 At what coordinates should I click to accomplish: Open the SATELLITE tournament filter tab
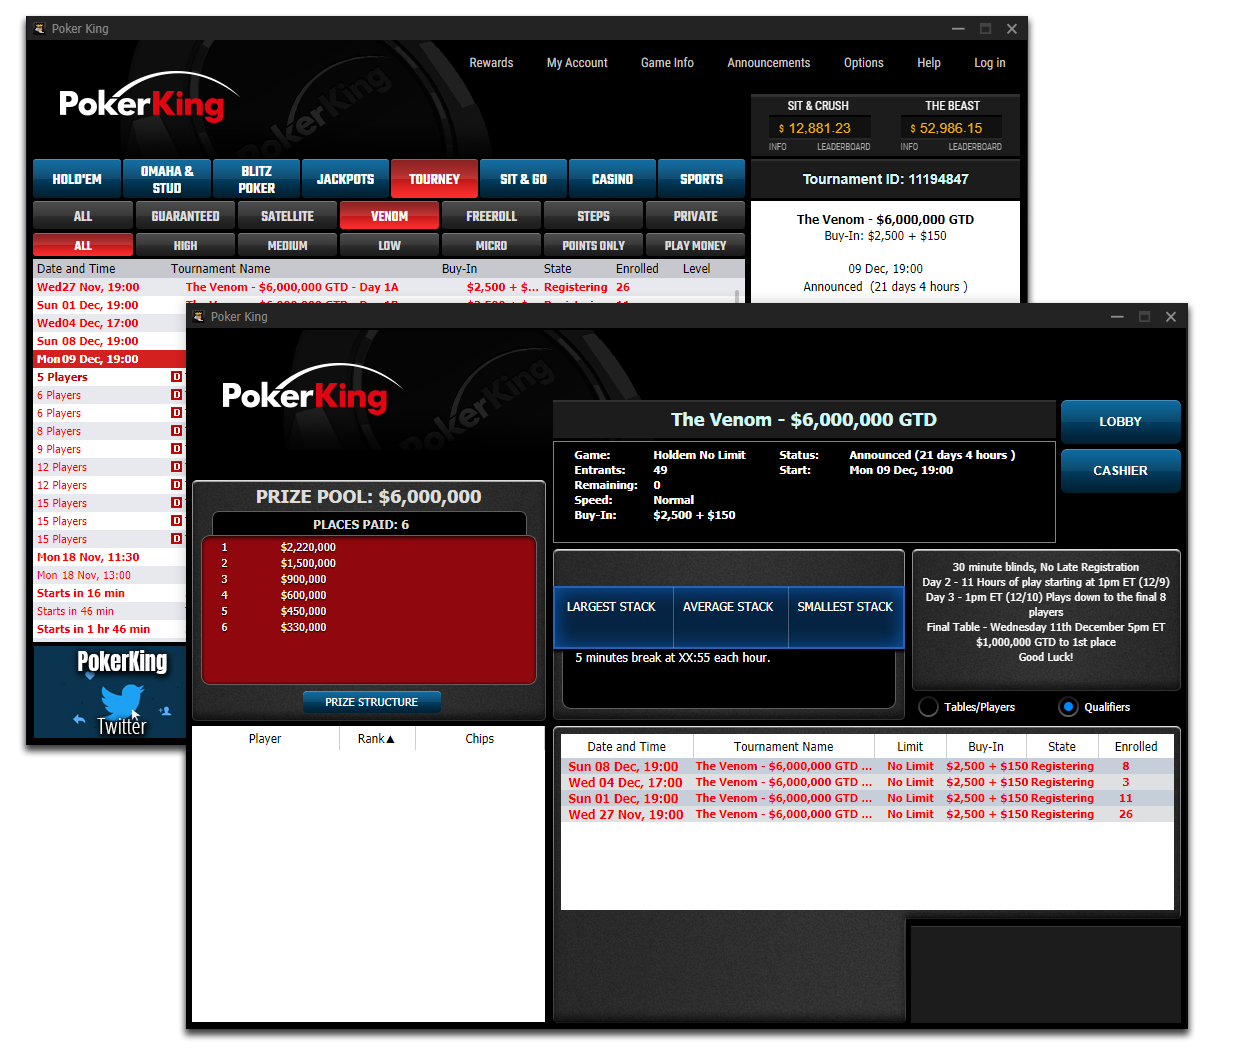point(287,216)
